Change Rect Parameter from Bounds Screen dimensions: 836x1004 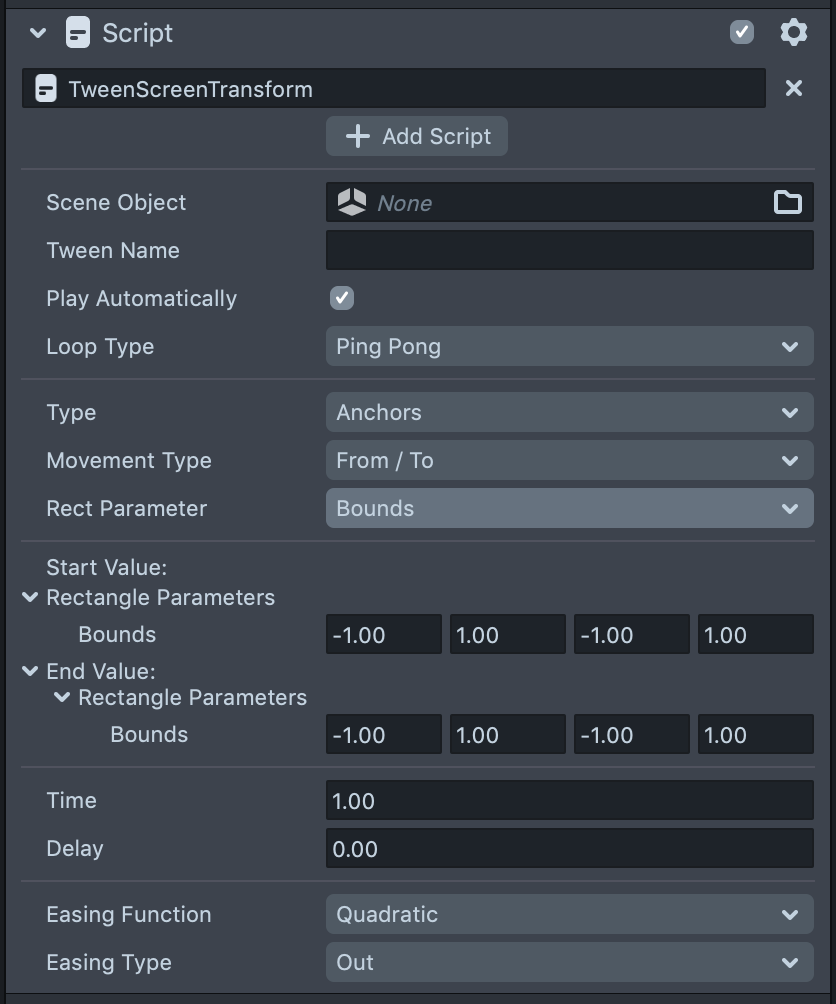[569, 509]
